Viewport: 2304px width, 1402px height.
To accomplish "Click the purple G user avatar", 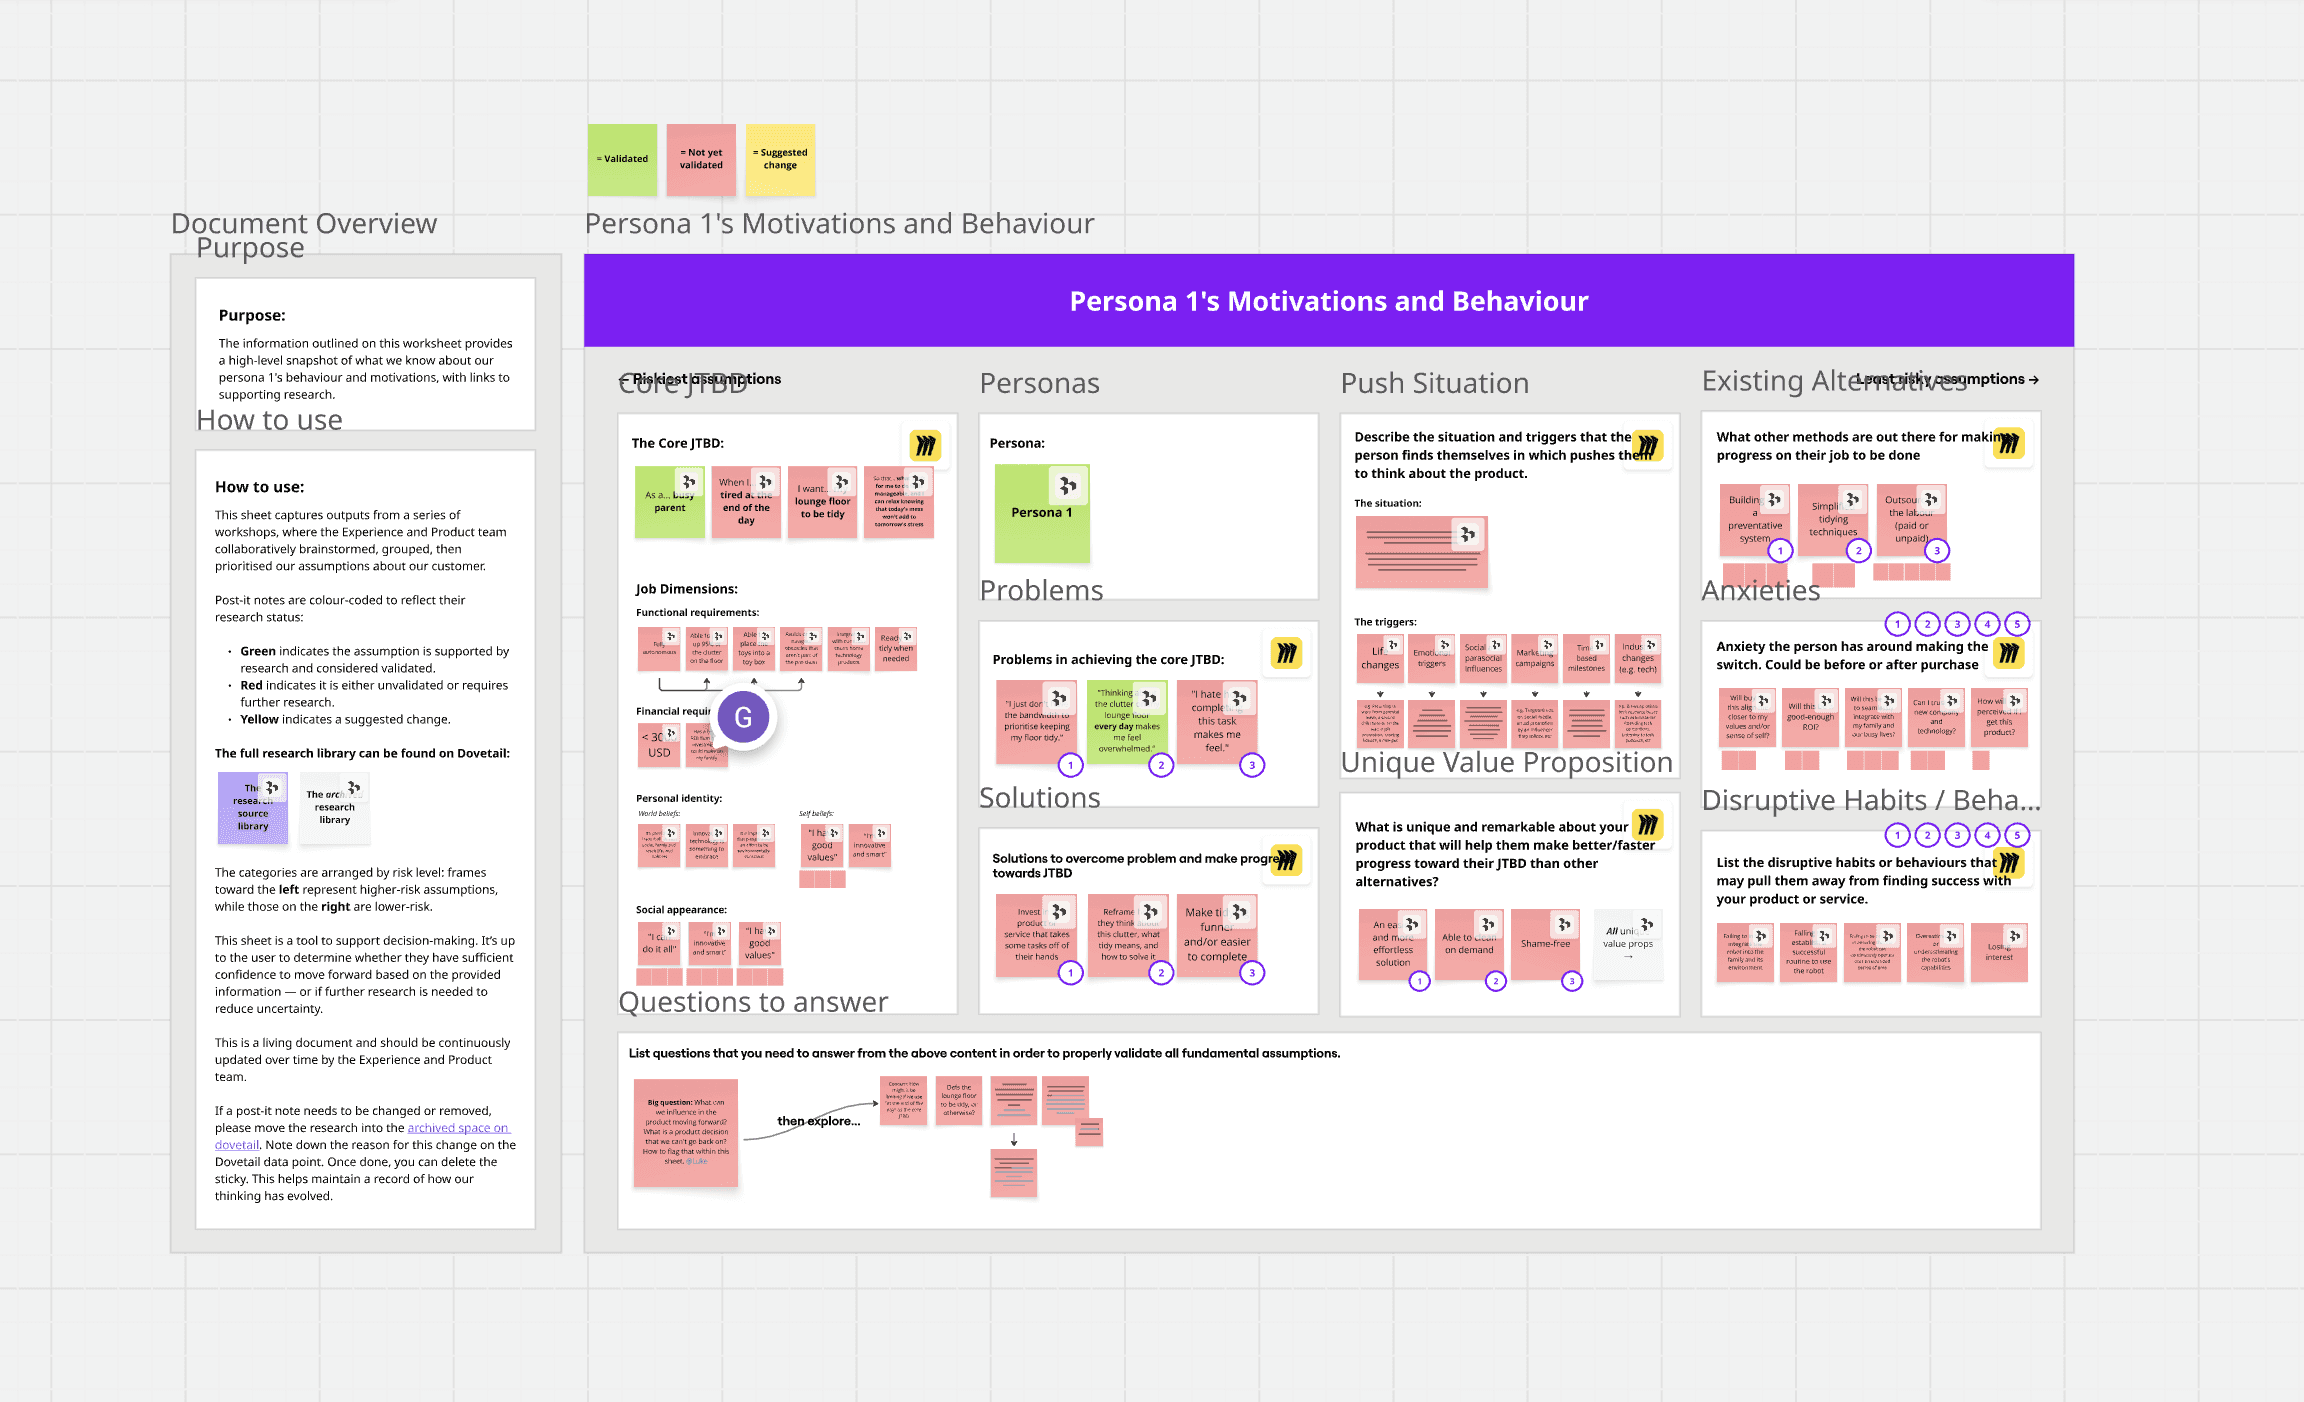I will click(743, 717).
